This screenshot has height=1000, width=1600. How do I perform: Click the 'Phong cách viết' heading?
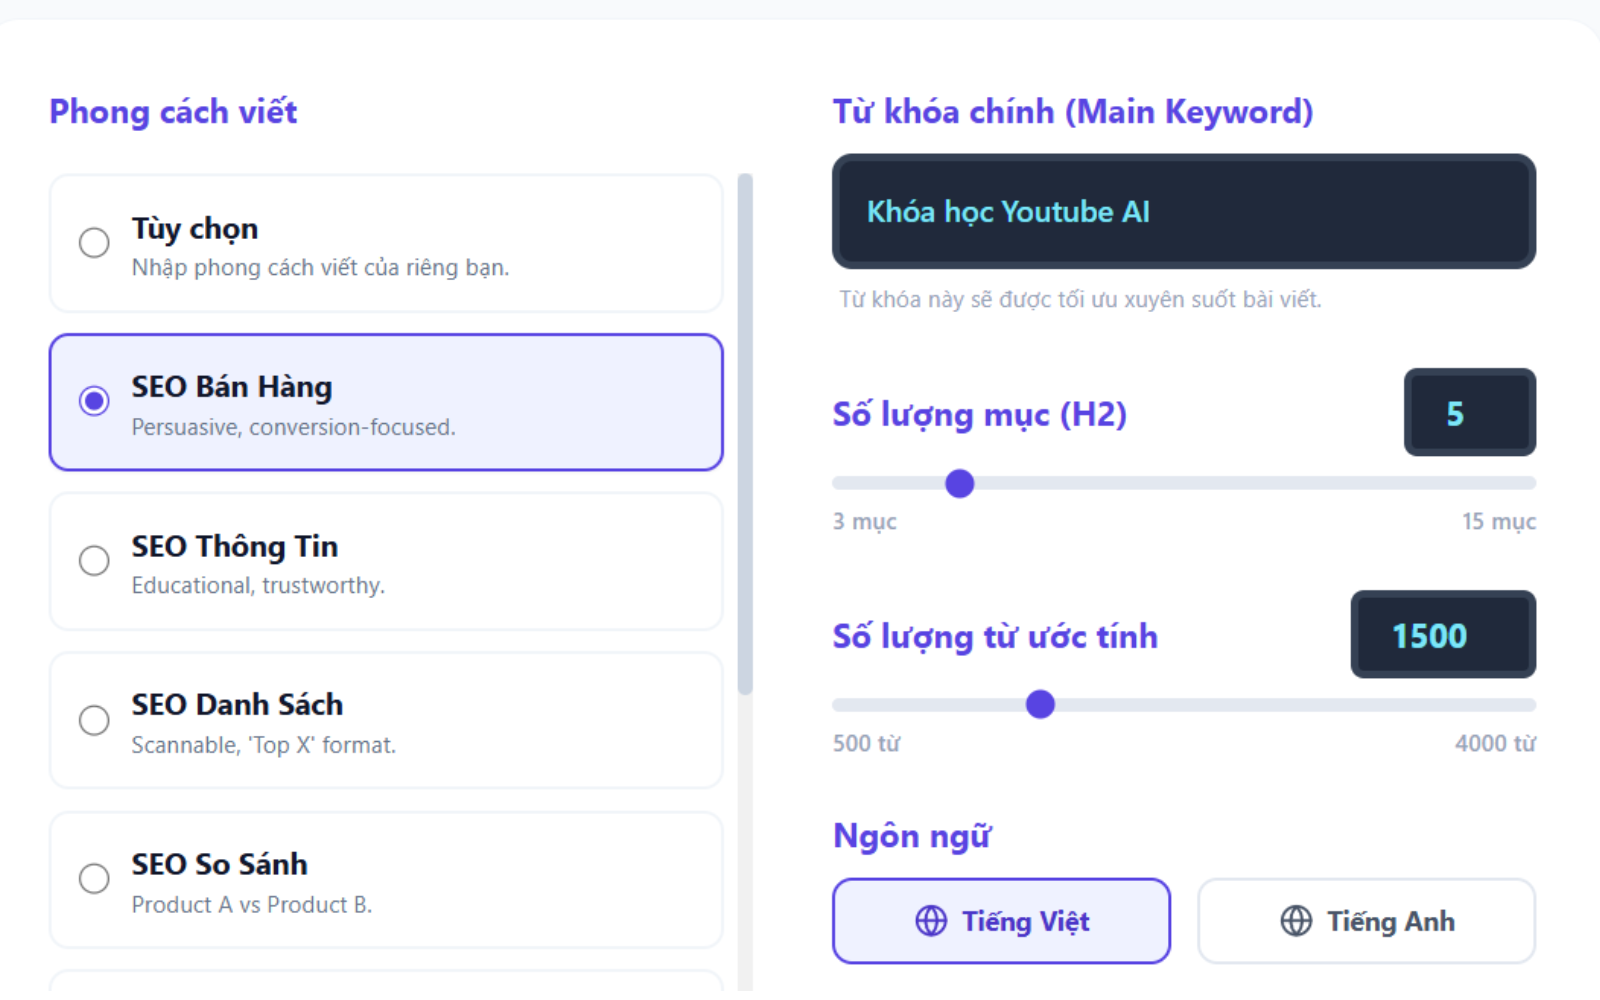point(173,111)
